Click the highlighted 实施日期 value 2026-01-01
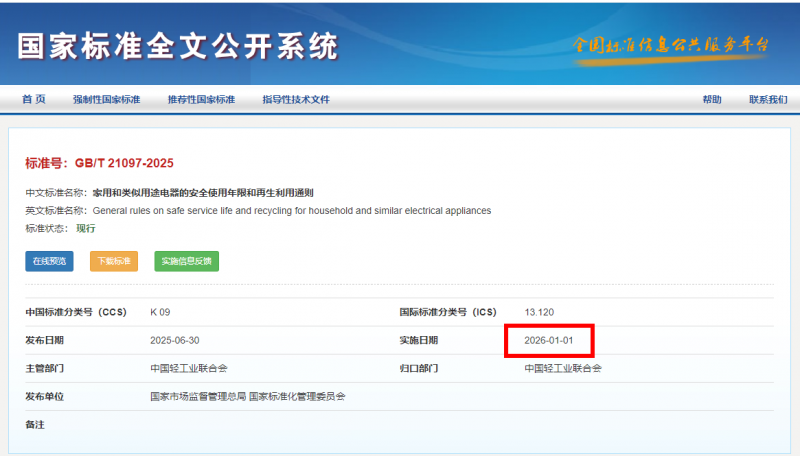The width and height of the screenshot is (800, 456). click(x=550, y=340)
